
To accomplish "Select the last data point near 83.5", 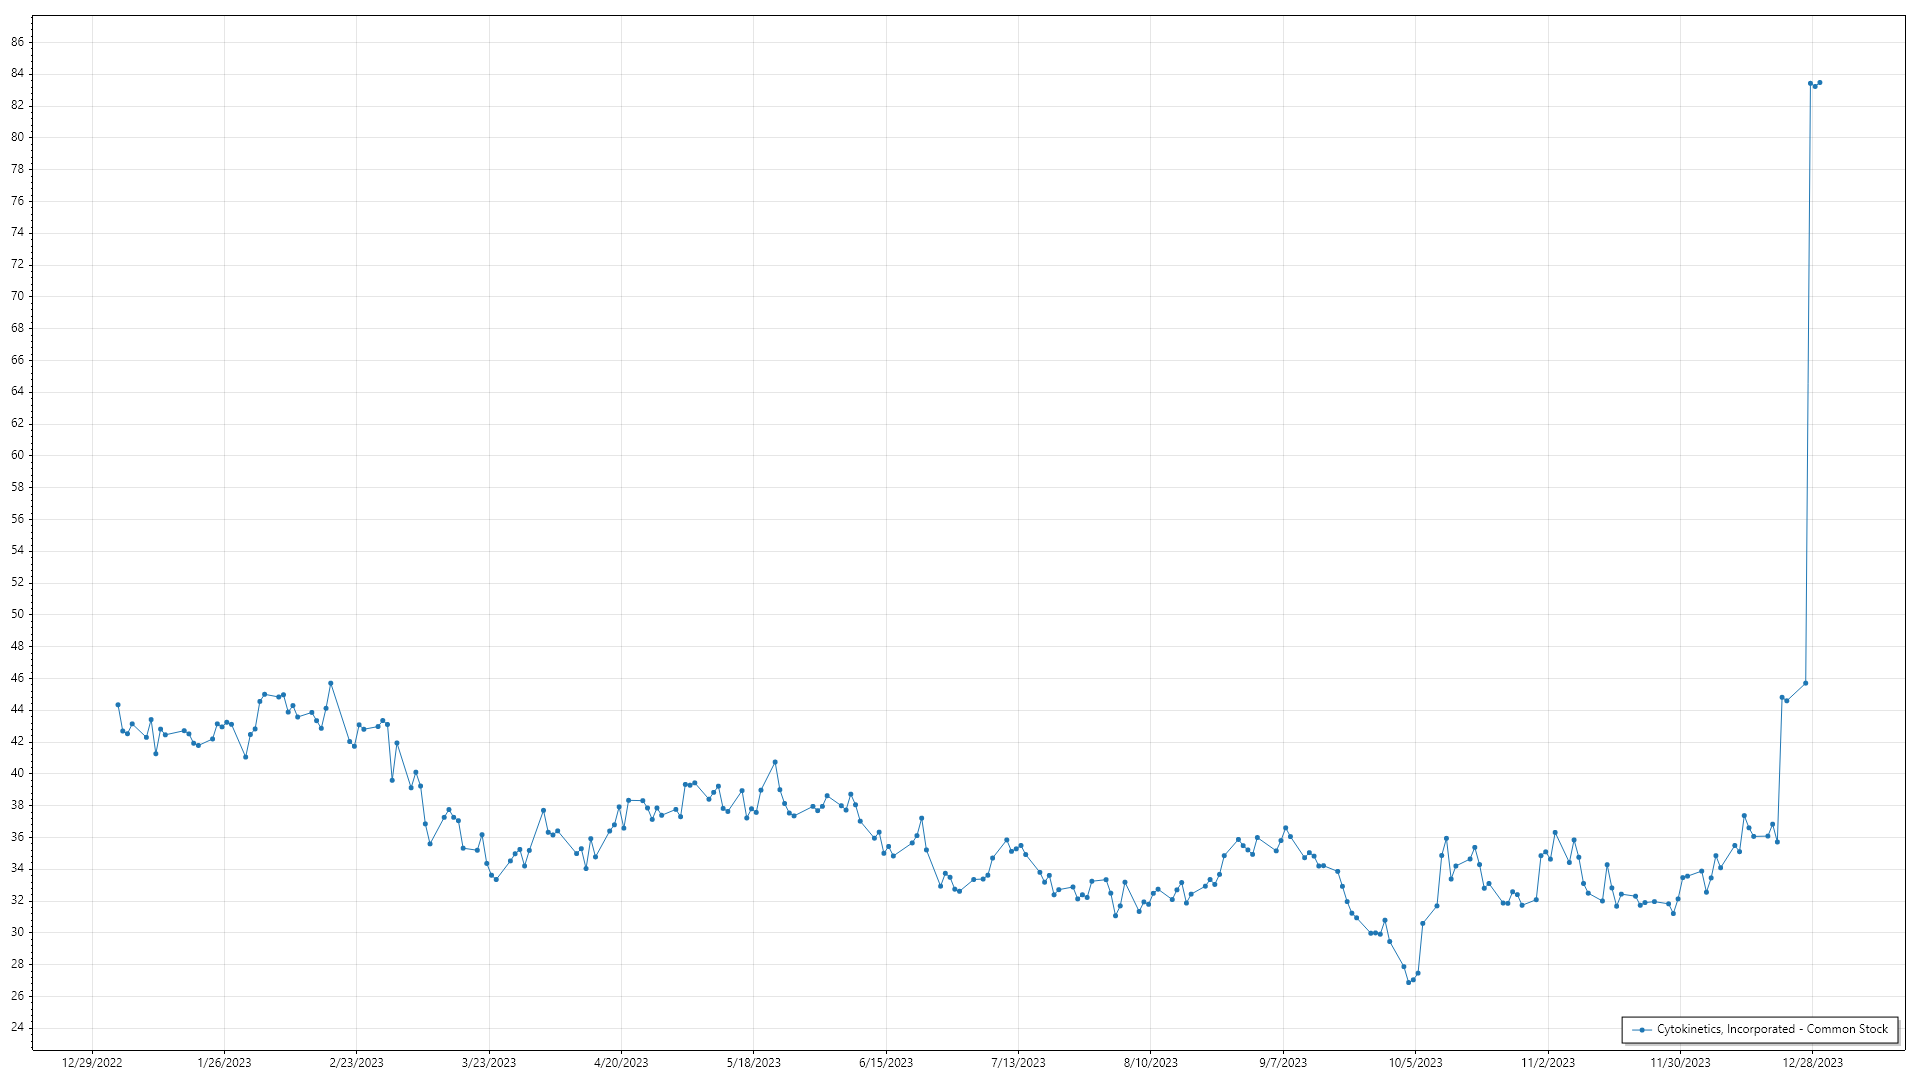I will [x=1820, y=83].
